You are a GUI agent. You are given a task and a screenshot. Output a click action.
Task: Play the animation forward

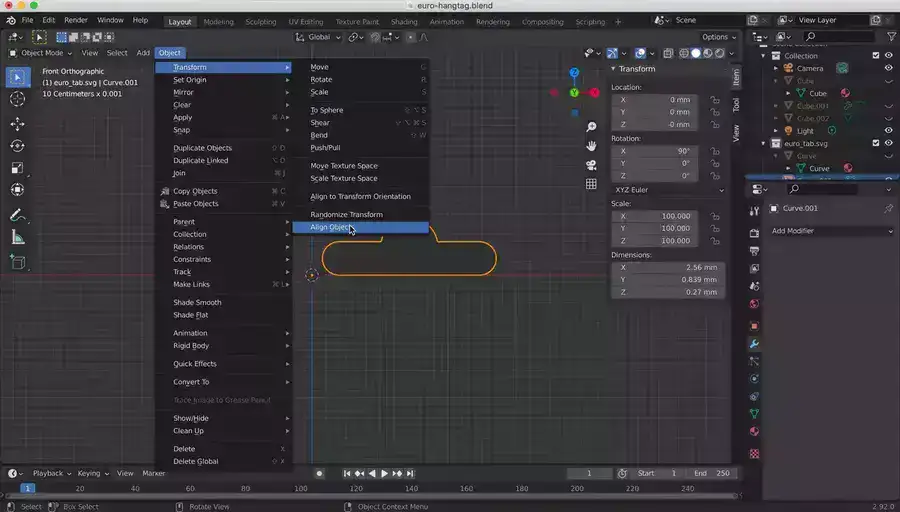click(x=384, y=474)
